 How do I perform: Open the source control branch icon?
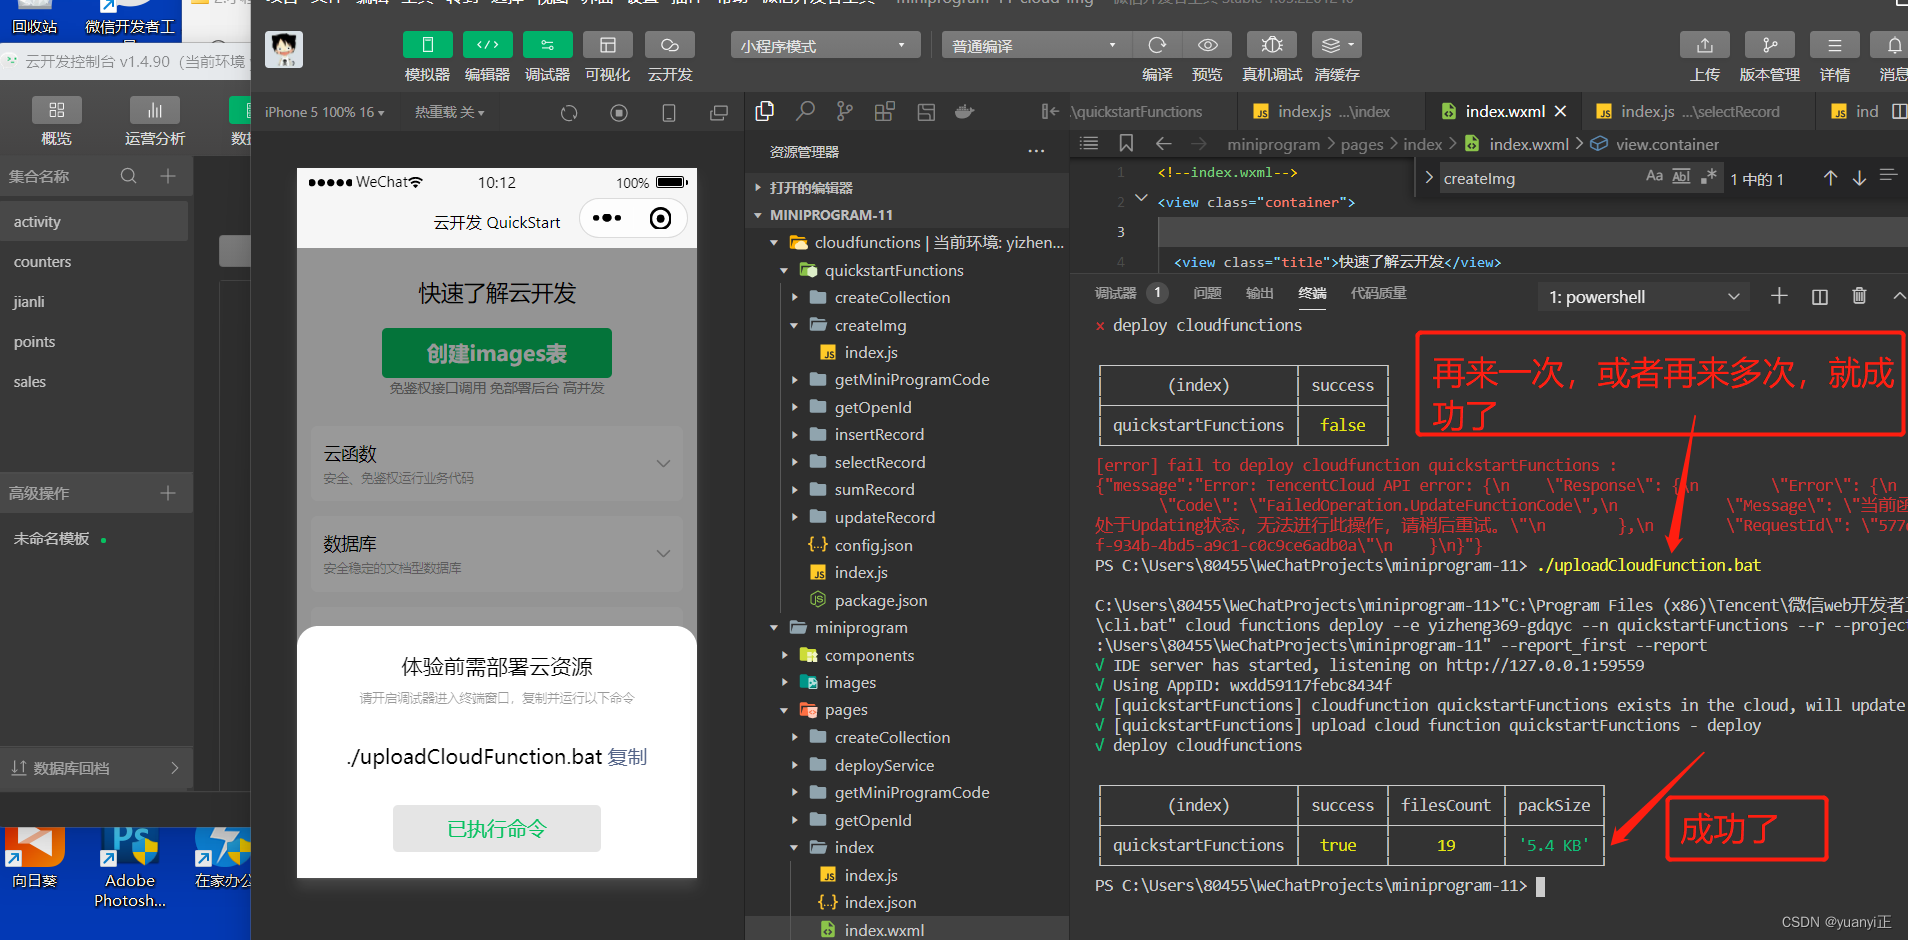tap(845, 111)
